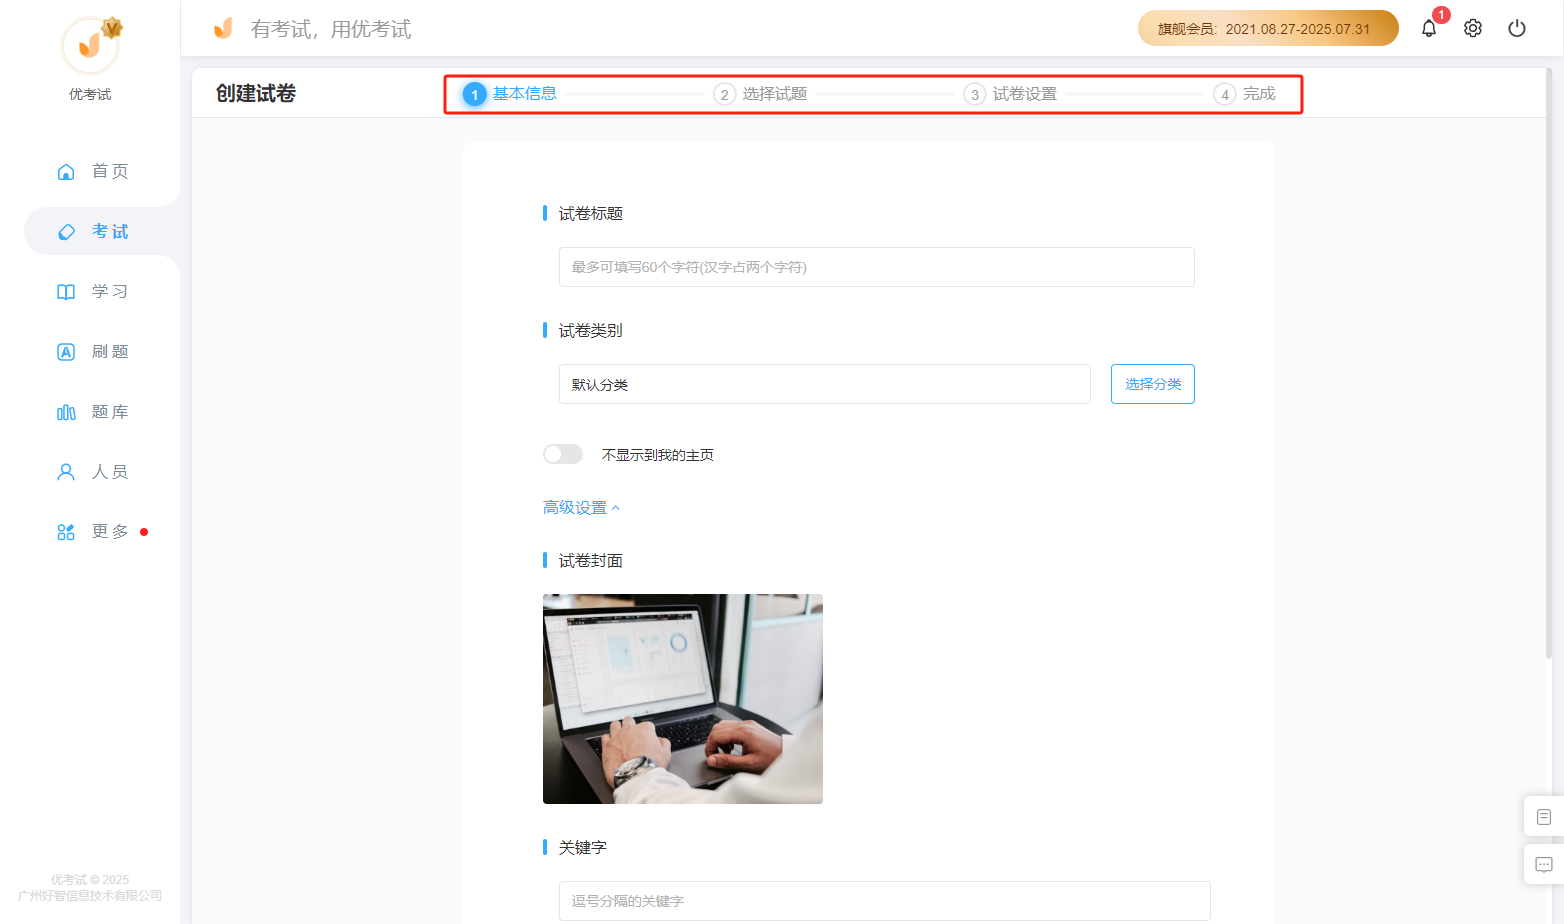Open the floating chat feedback icon

(1544, 865)
